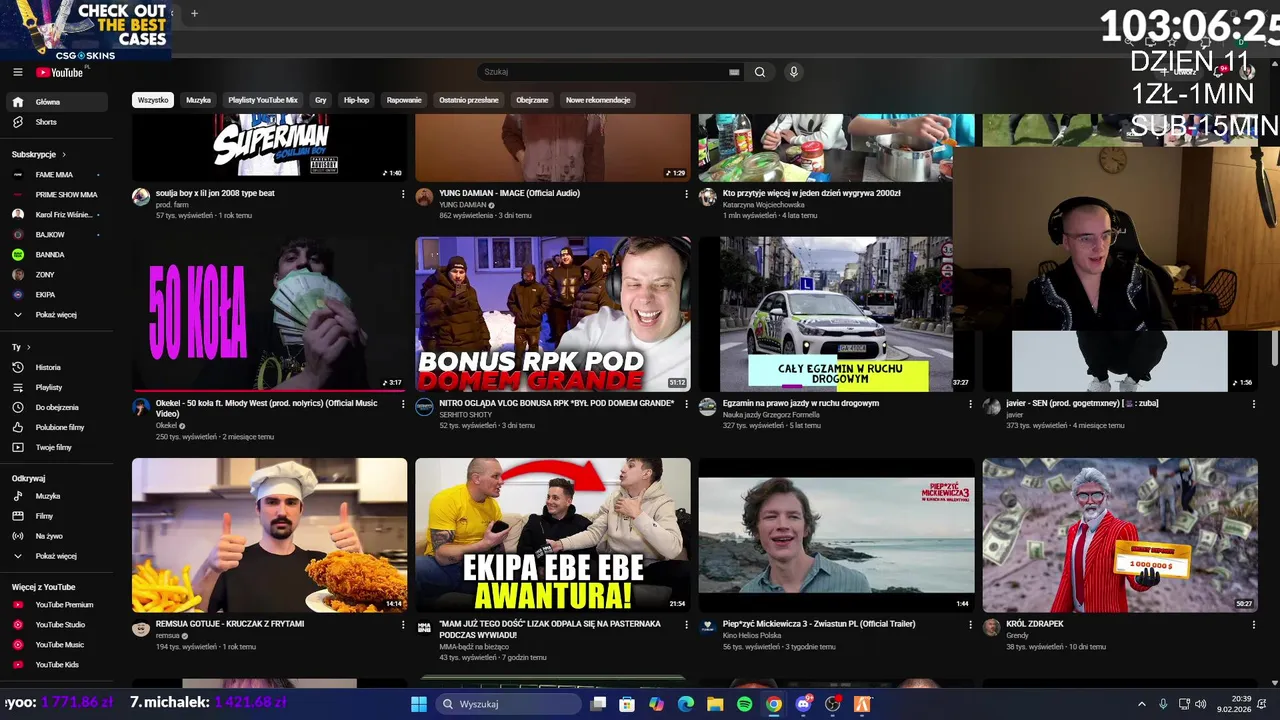Open Shorts from the sidebar

pyautogui.click(x=58, y=122)
